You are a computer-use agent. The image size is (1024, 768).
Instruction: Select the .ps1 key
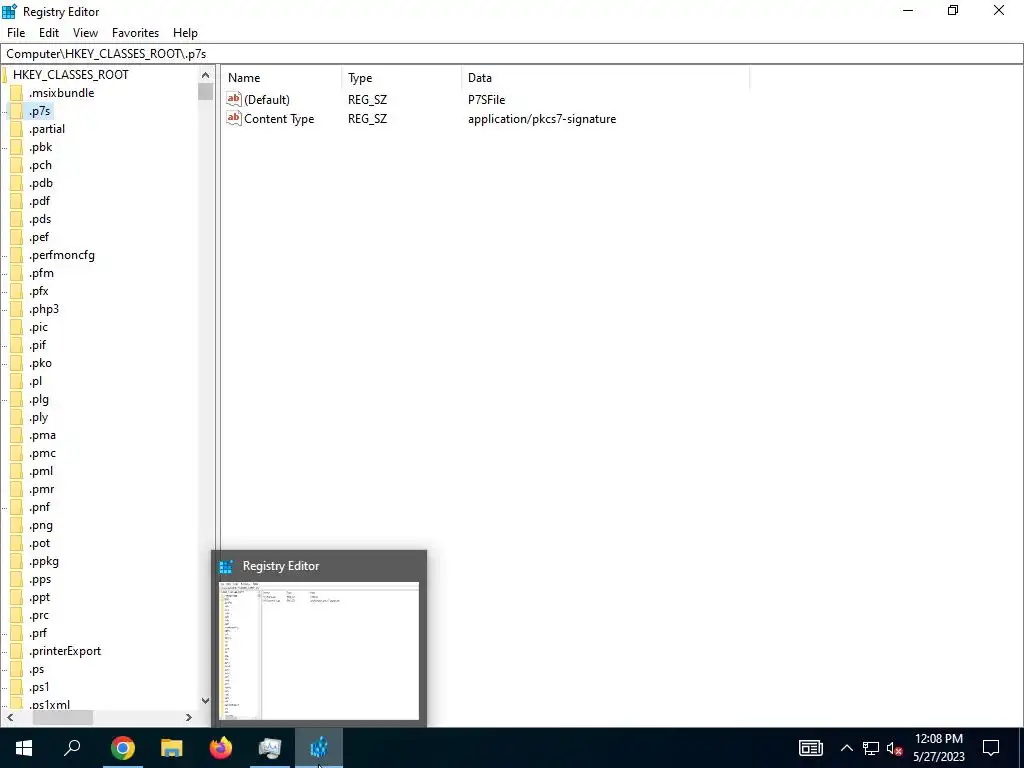(x=39, y=687)
